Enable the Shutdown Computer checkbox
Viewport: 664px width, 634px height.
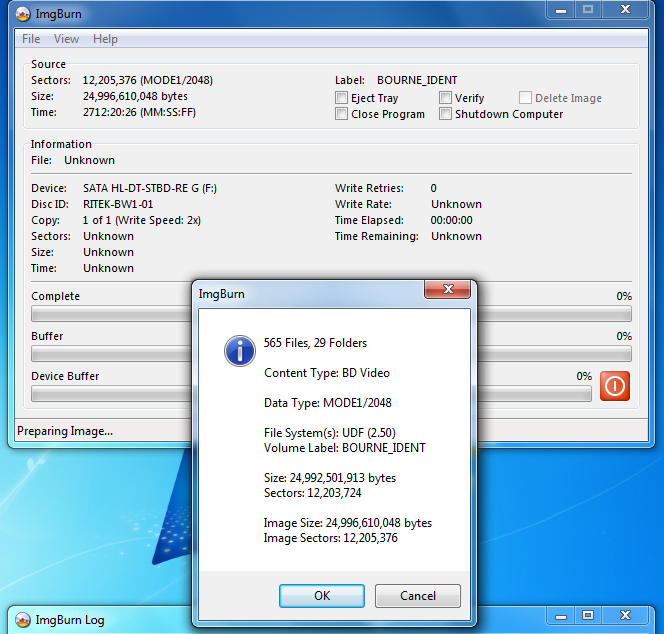pos(445,114)
